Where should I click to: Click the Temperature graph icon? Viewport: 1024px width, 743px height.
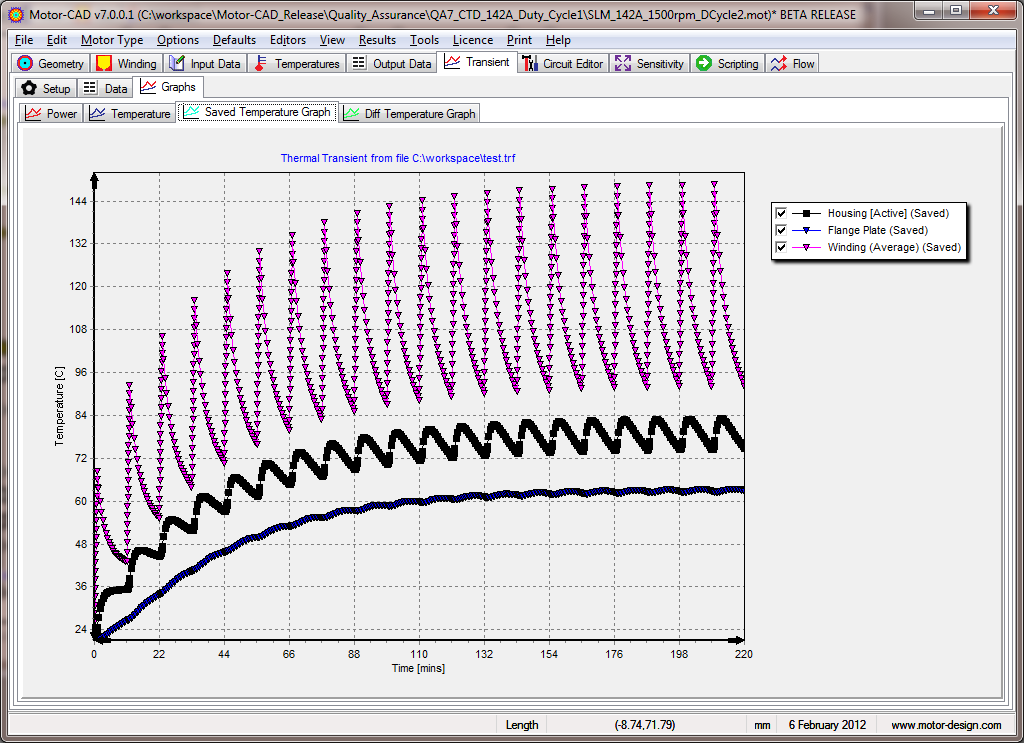tap(97, 113)
